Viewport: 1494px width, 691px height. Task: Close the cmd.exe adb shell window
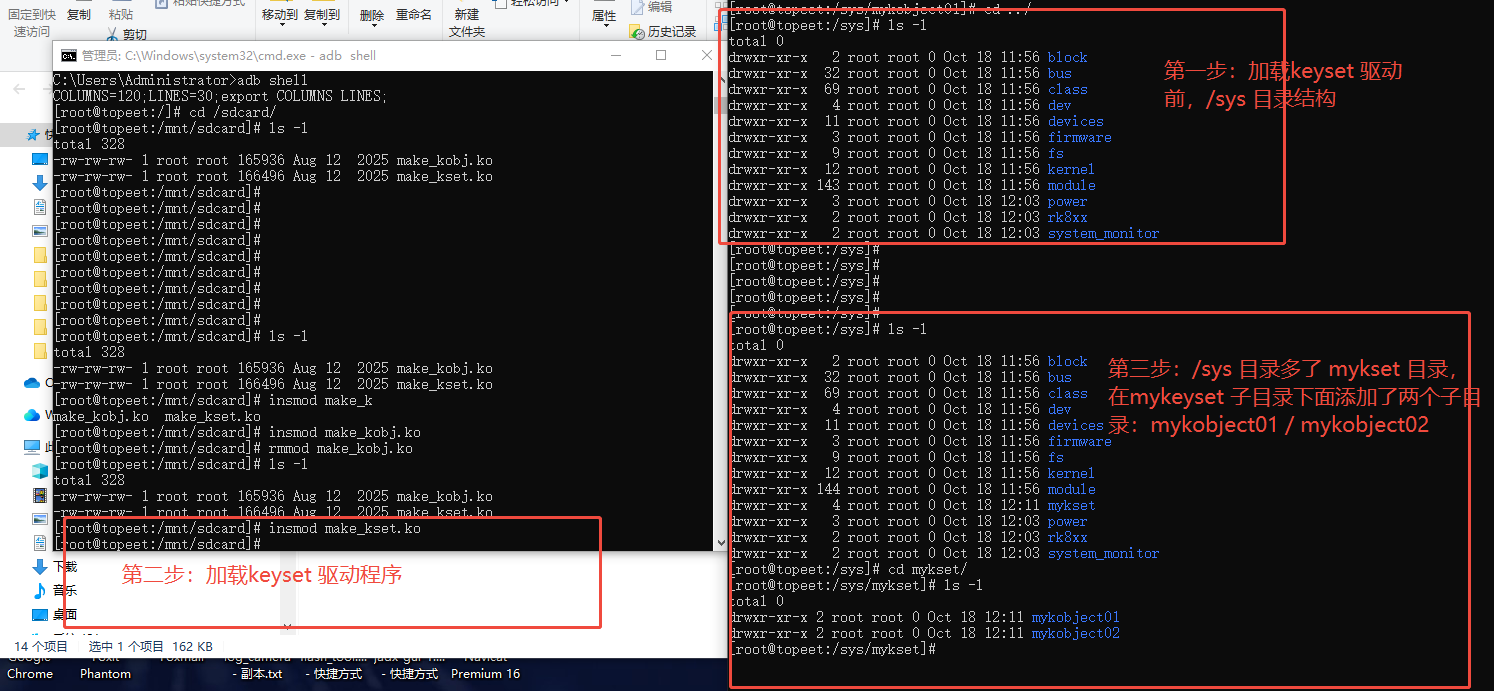point(705,56)
